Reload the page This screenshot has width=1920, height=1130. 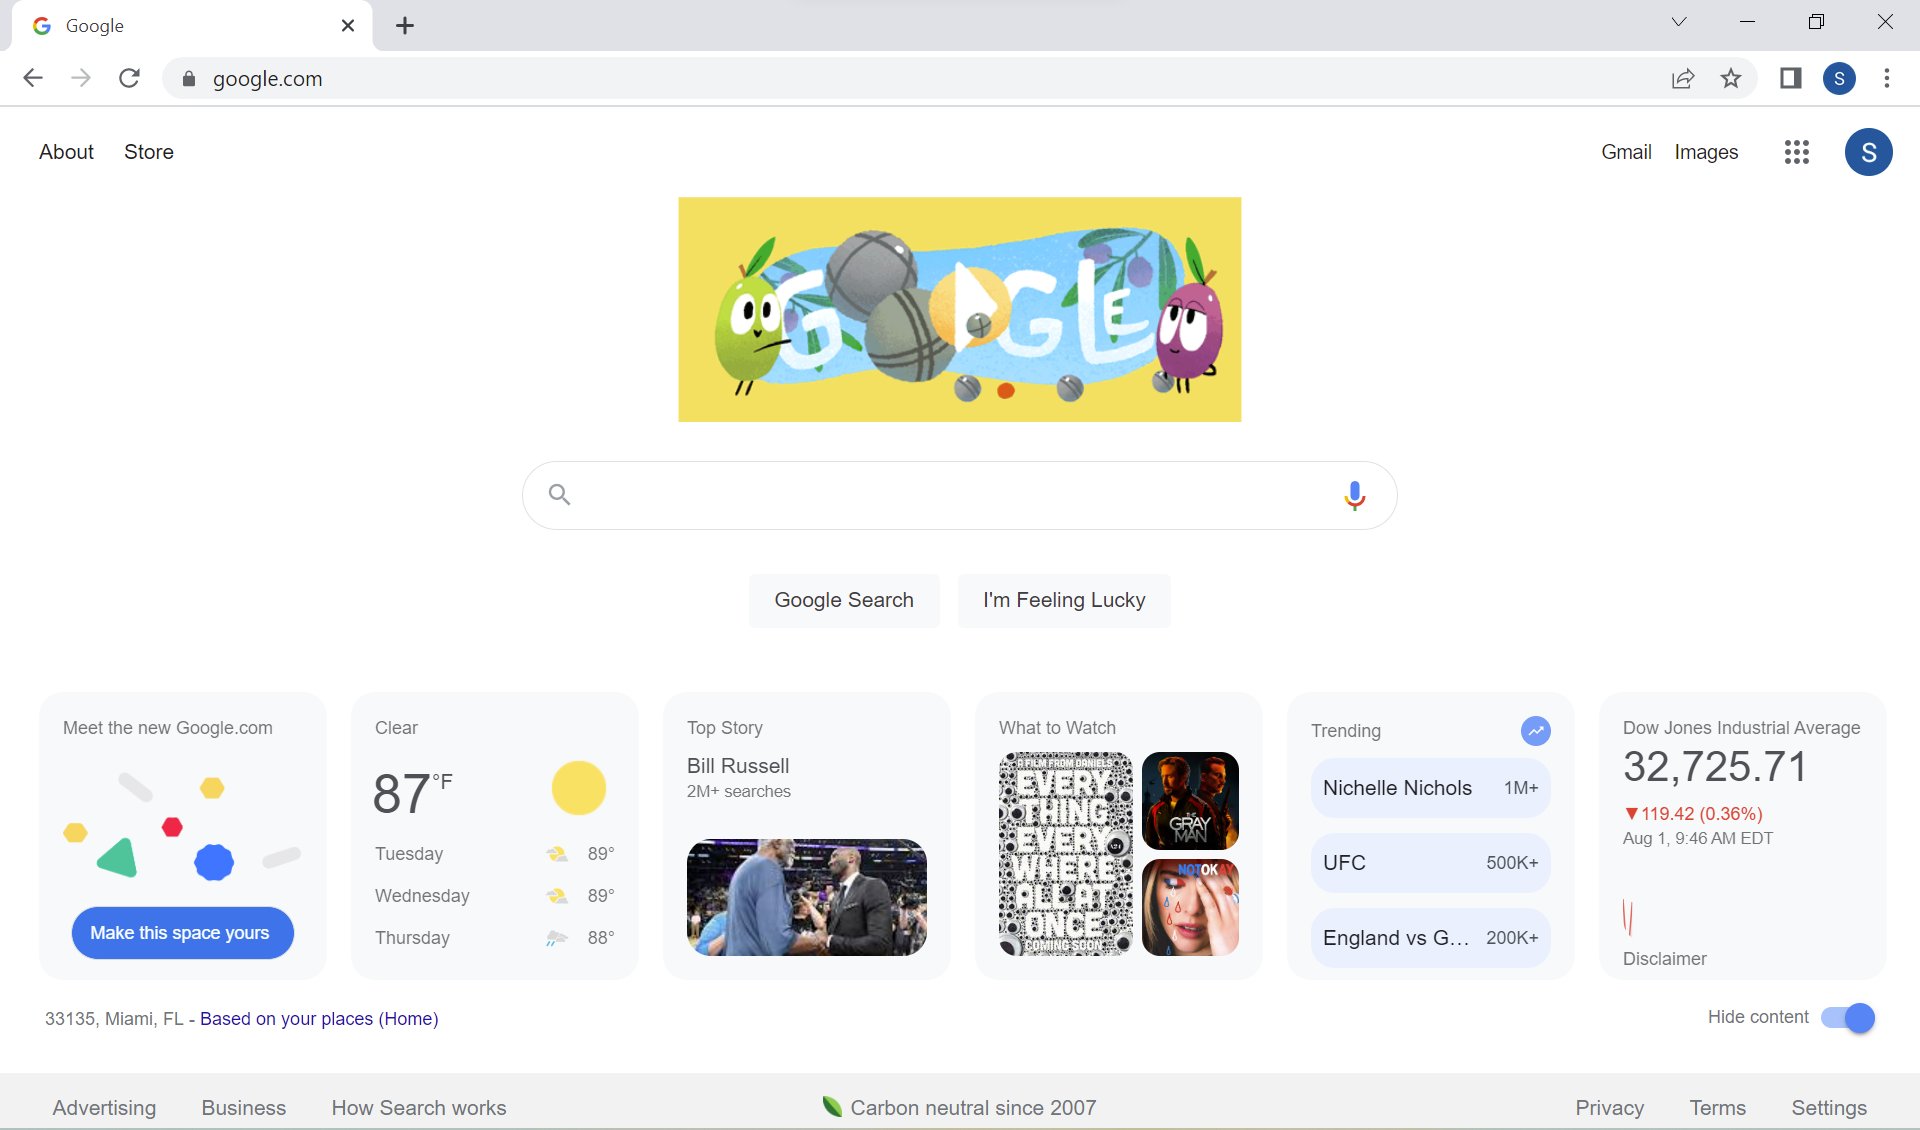tap(129, 78)
